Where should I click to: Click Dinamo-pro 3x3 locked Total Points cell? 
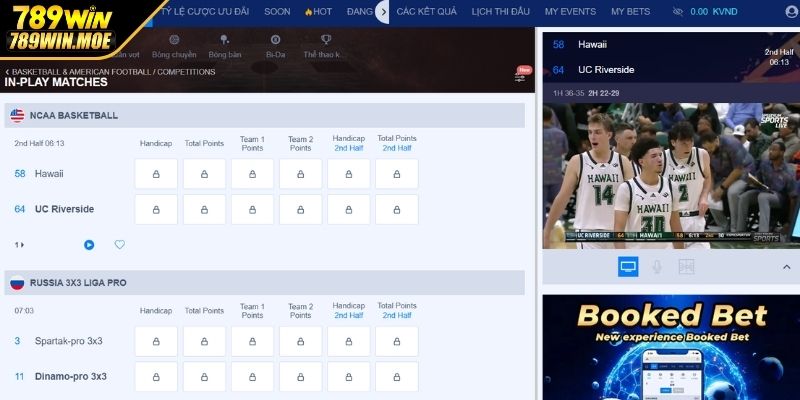[x=204, y=377]
